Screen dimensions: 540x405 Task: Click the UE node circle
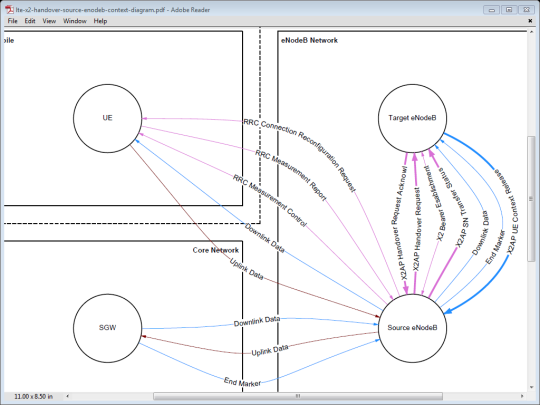107,118
